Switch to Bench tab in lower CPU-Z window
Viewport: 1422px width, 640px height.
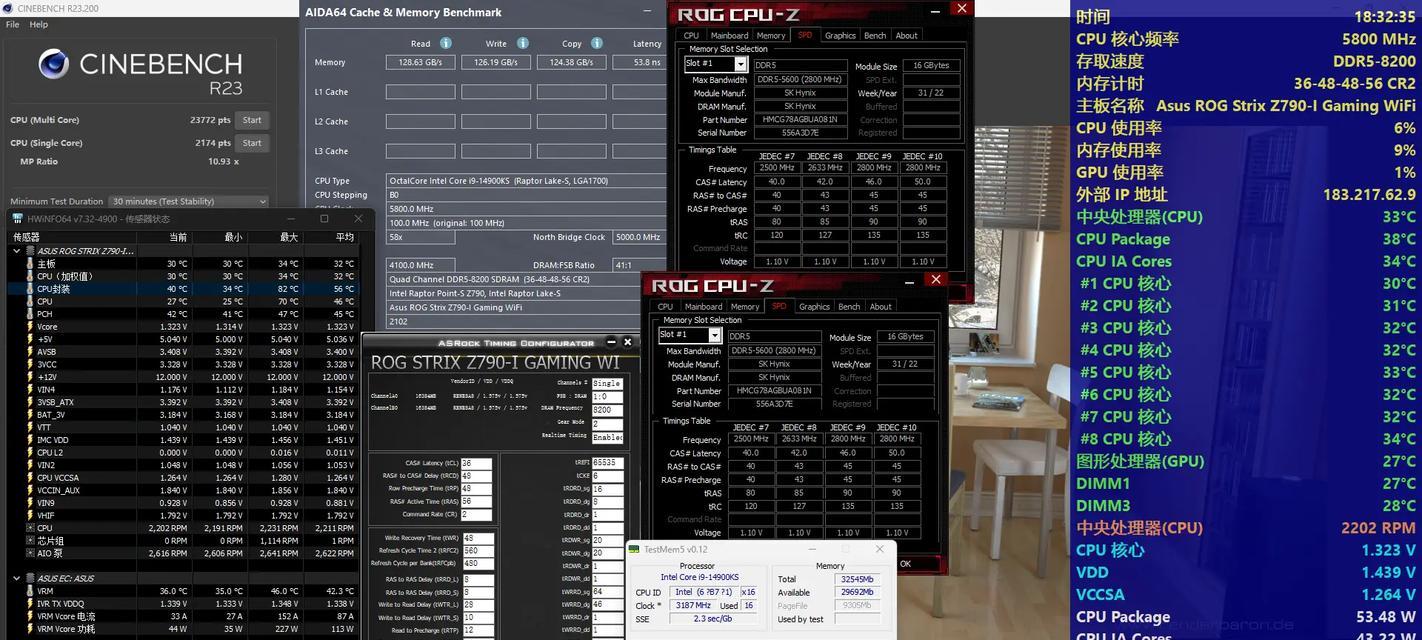[849, 306]
